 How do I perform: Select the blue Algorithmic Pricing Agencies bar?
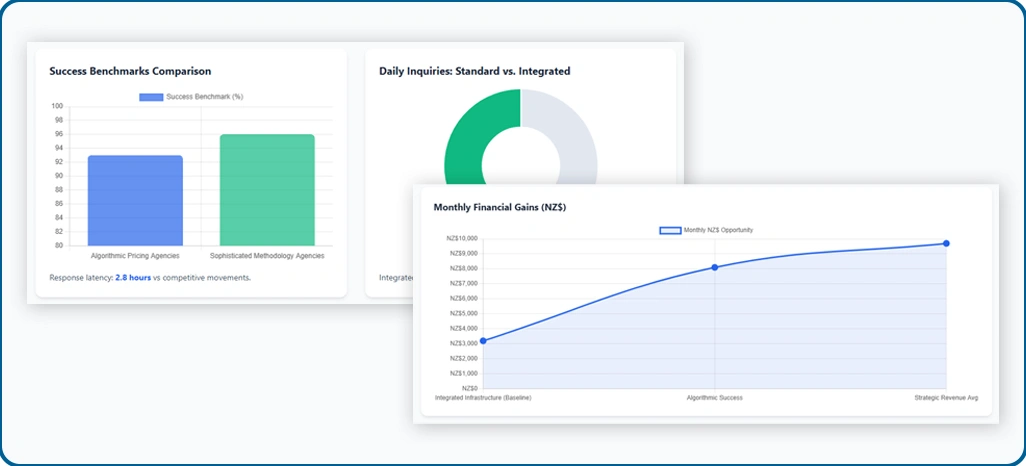(x=135, y=200)
